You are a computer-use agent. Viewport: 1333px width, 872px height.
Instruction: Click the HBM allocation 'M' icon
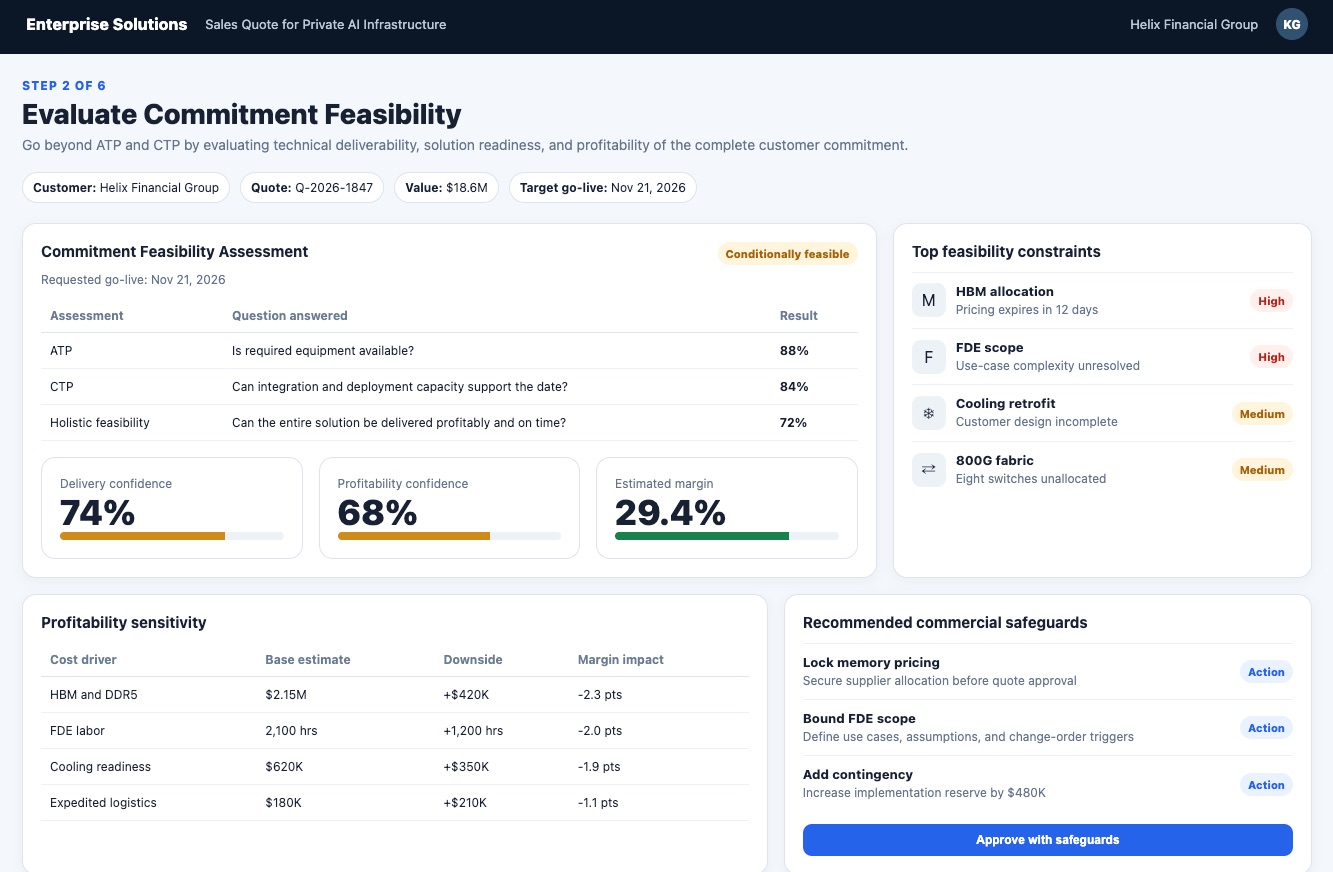(x=928, y=301)
